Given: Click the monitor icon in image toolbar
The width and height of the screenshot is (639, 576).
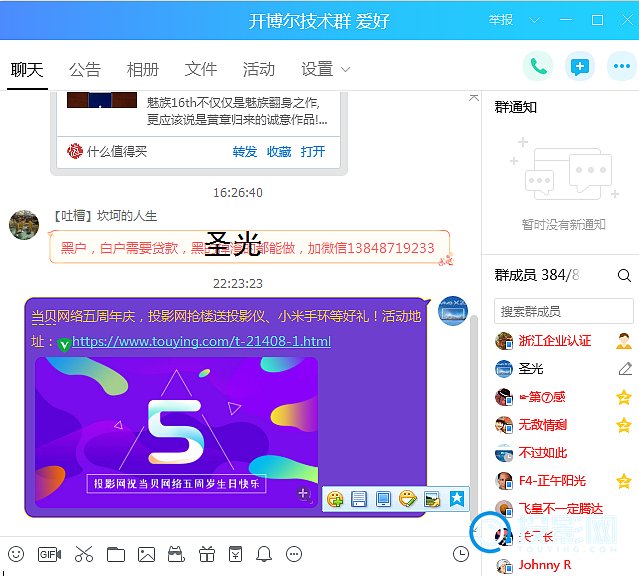Looking at the screenshot, I should click(x=383, y=499).
